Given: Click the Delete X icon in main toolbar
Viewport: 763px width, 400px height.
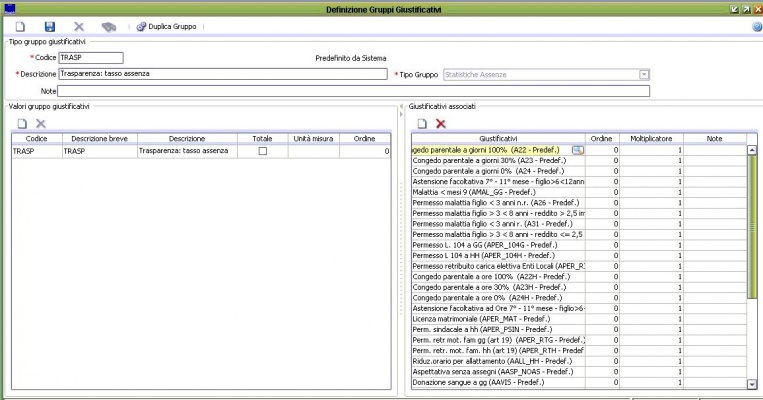Looking at the screenshot, I should tap(79, 26).
